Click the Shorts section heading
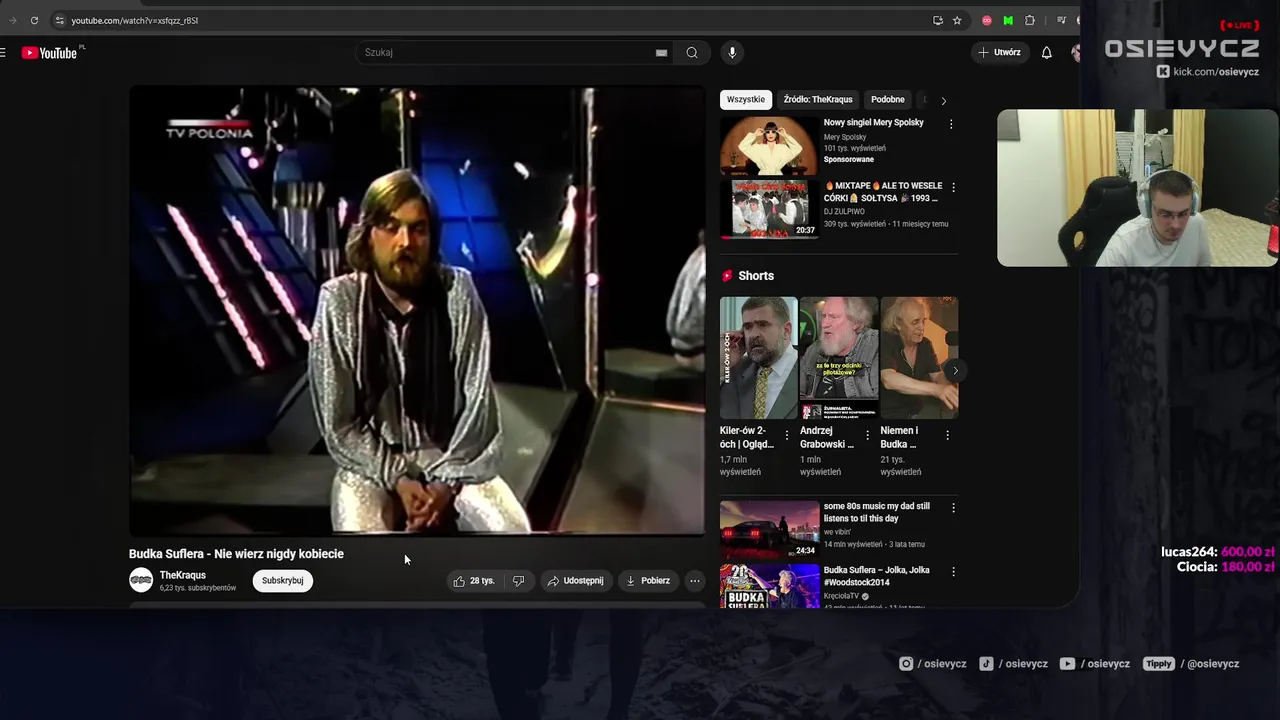This screenshot has height=720, width=1280. click(756, 276)
